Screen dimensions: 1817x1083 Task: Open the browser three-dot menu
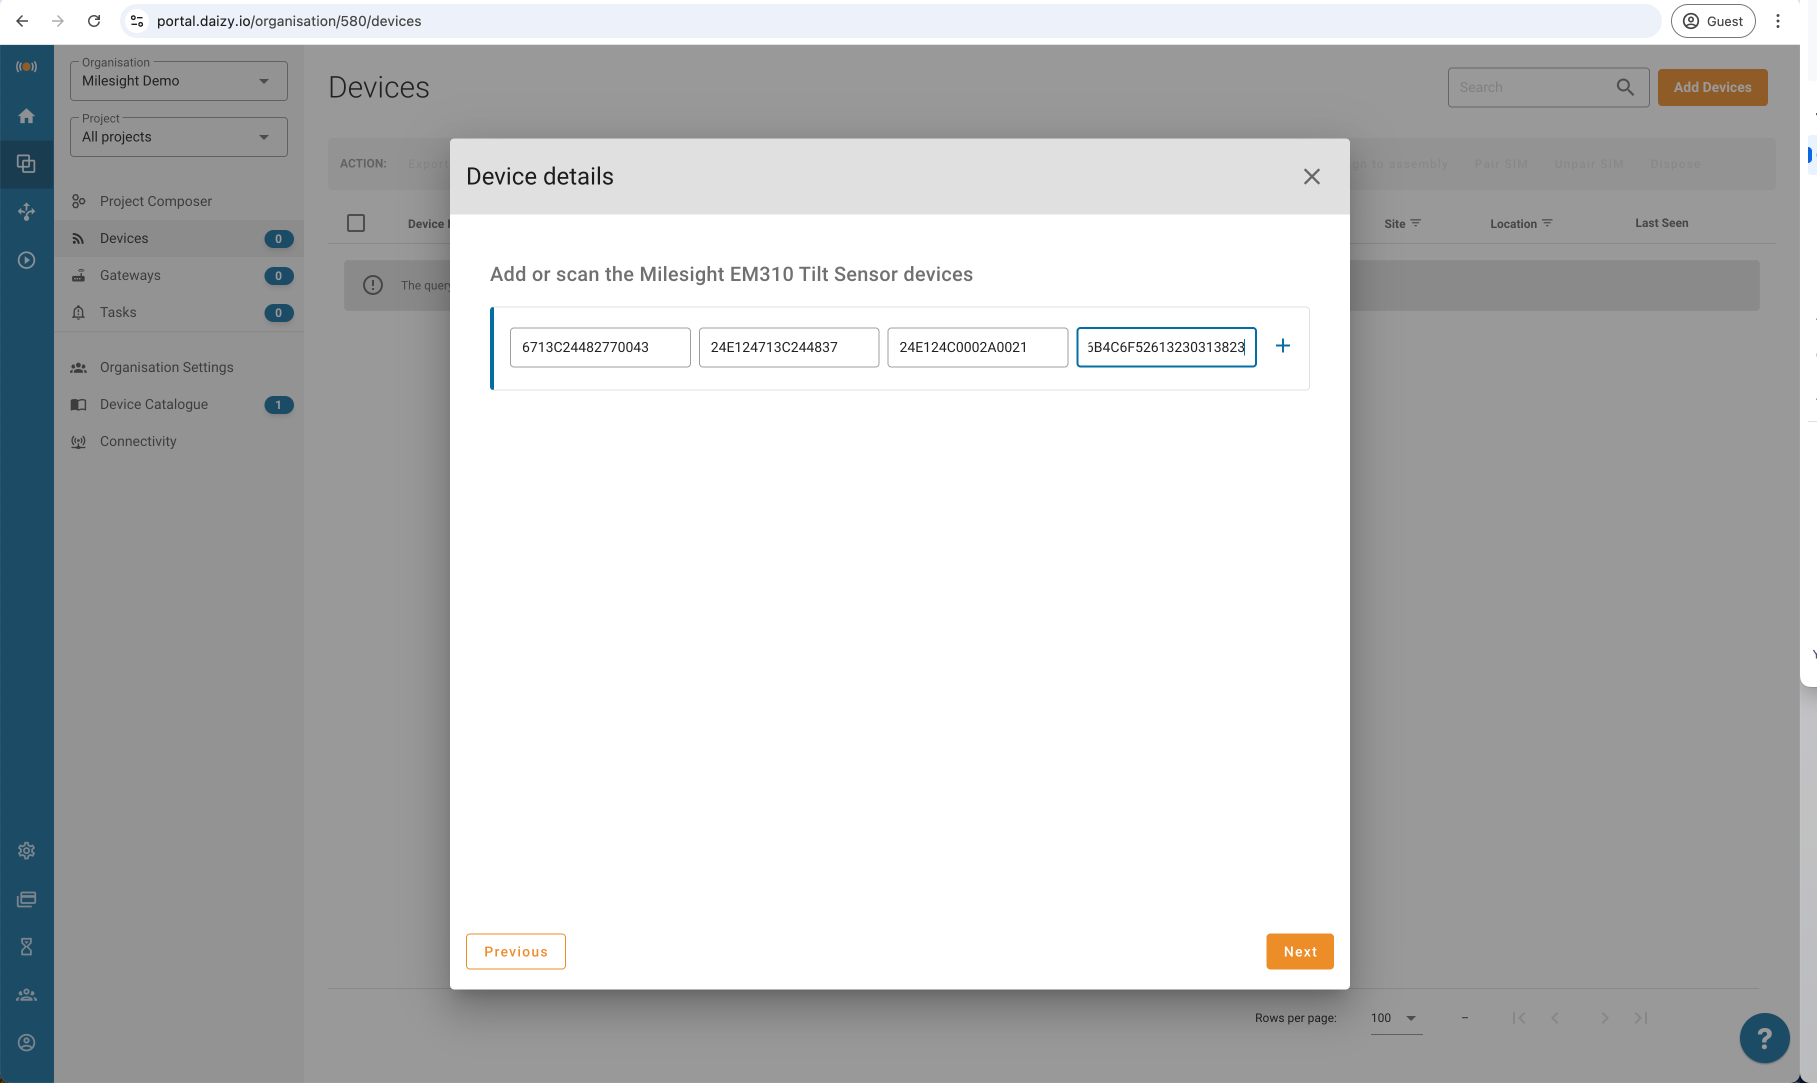(1778, 21)
